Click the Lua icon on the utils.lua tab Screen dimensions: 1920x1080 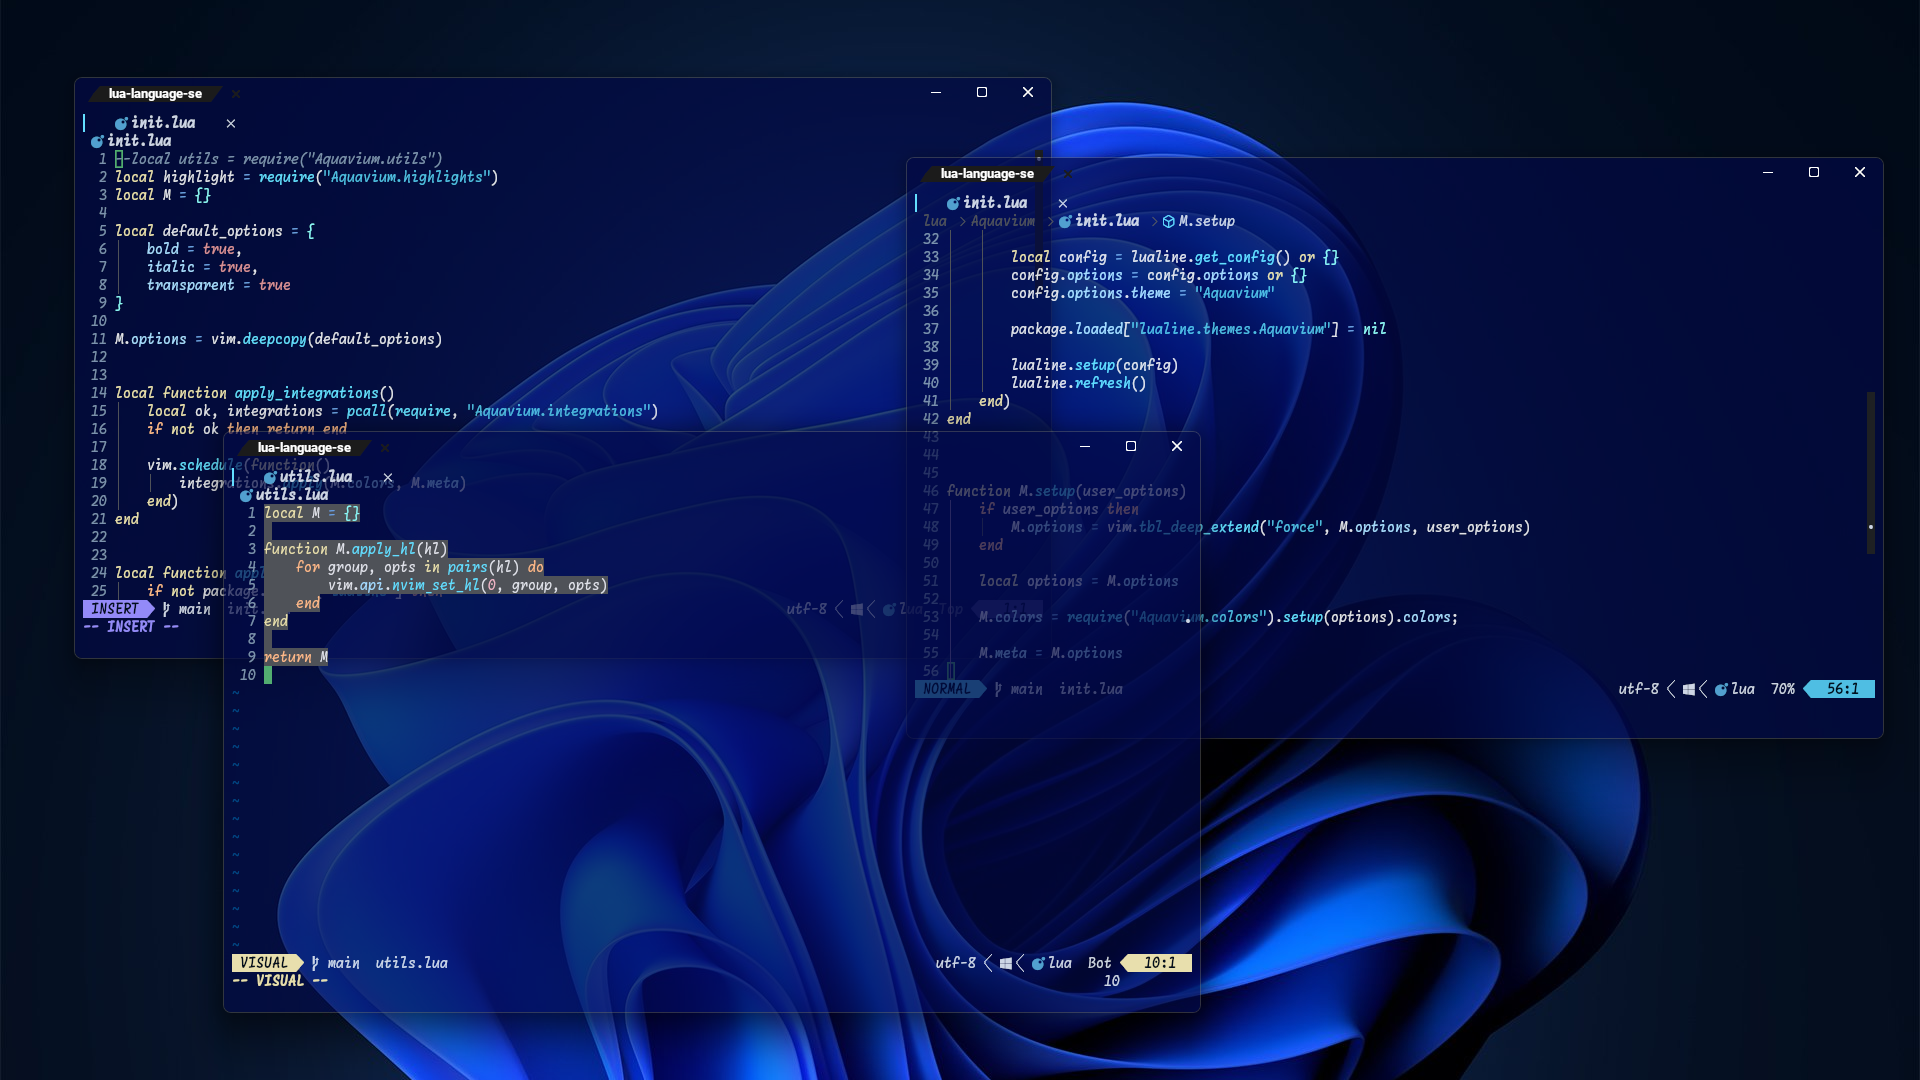[x=269, y=477]
